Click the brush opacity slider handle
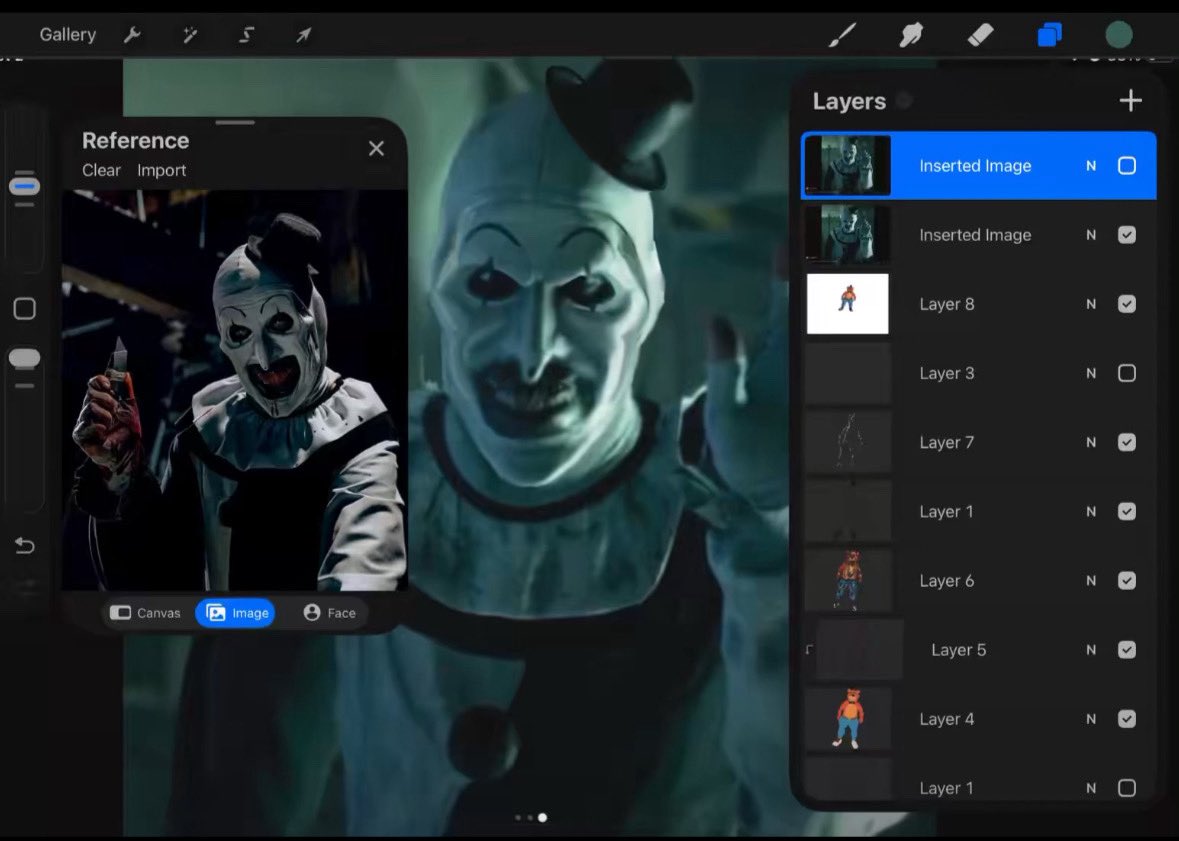 (x=24, y=358)
